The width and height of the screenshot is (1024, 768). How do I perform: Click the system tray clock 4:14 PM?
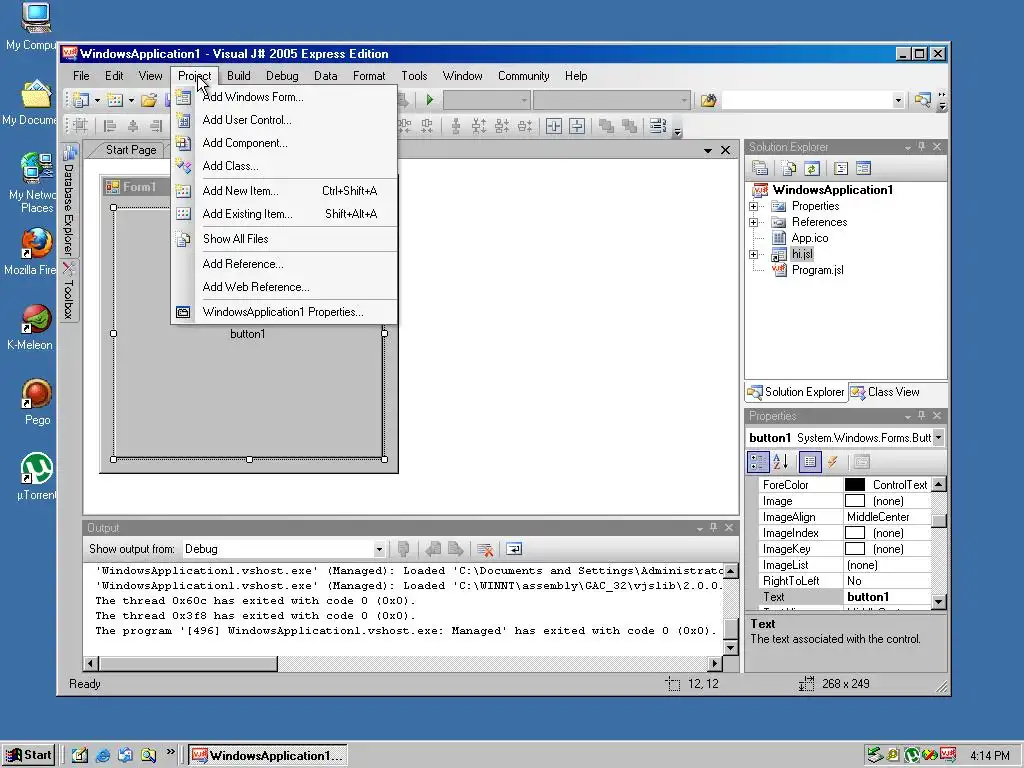tap(989, 756)
